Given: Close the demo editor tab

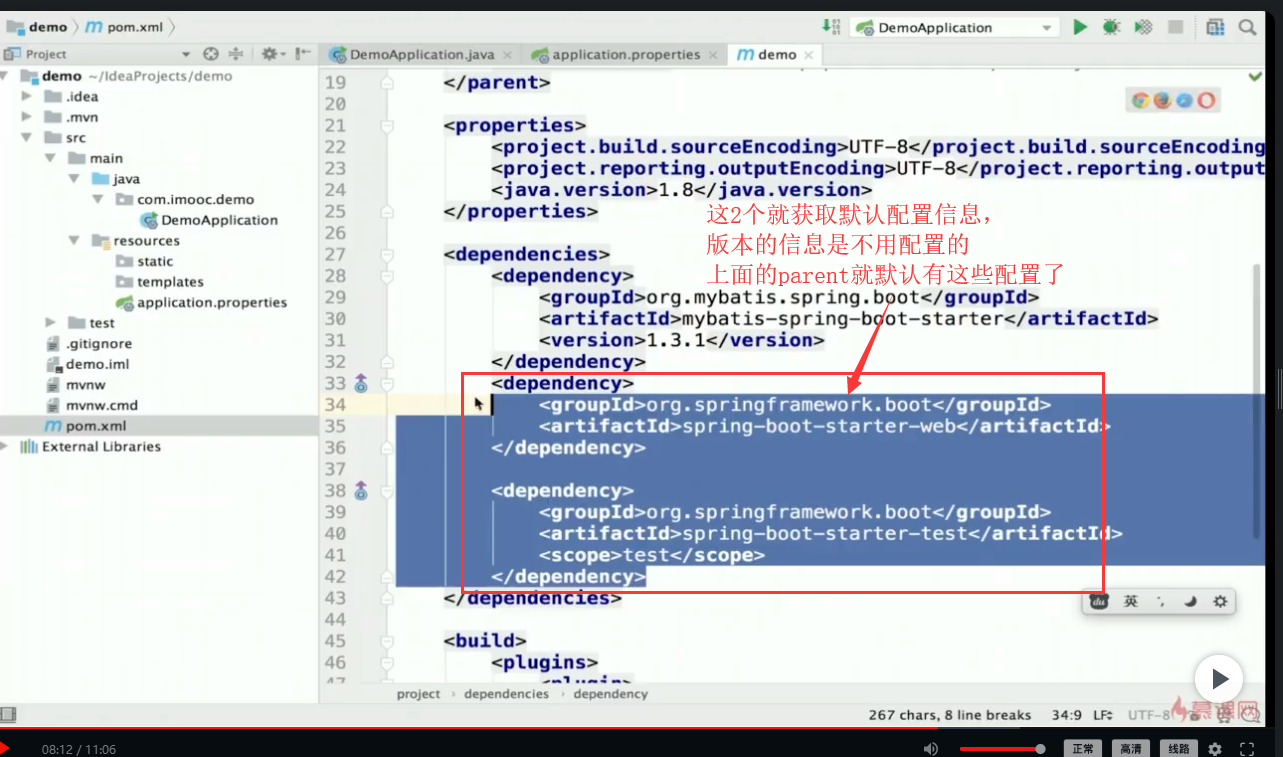Looking at the screenshot, I should 809,55.
